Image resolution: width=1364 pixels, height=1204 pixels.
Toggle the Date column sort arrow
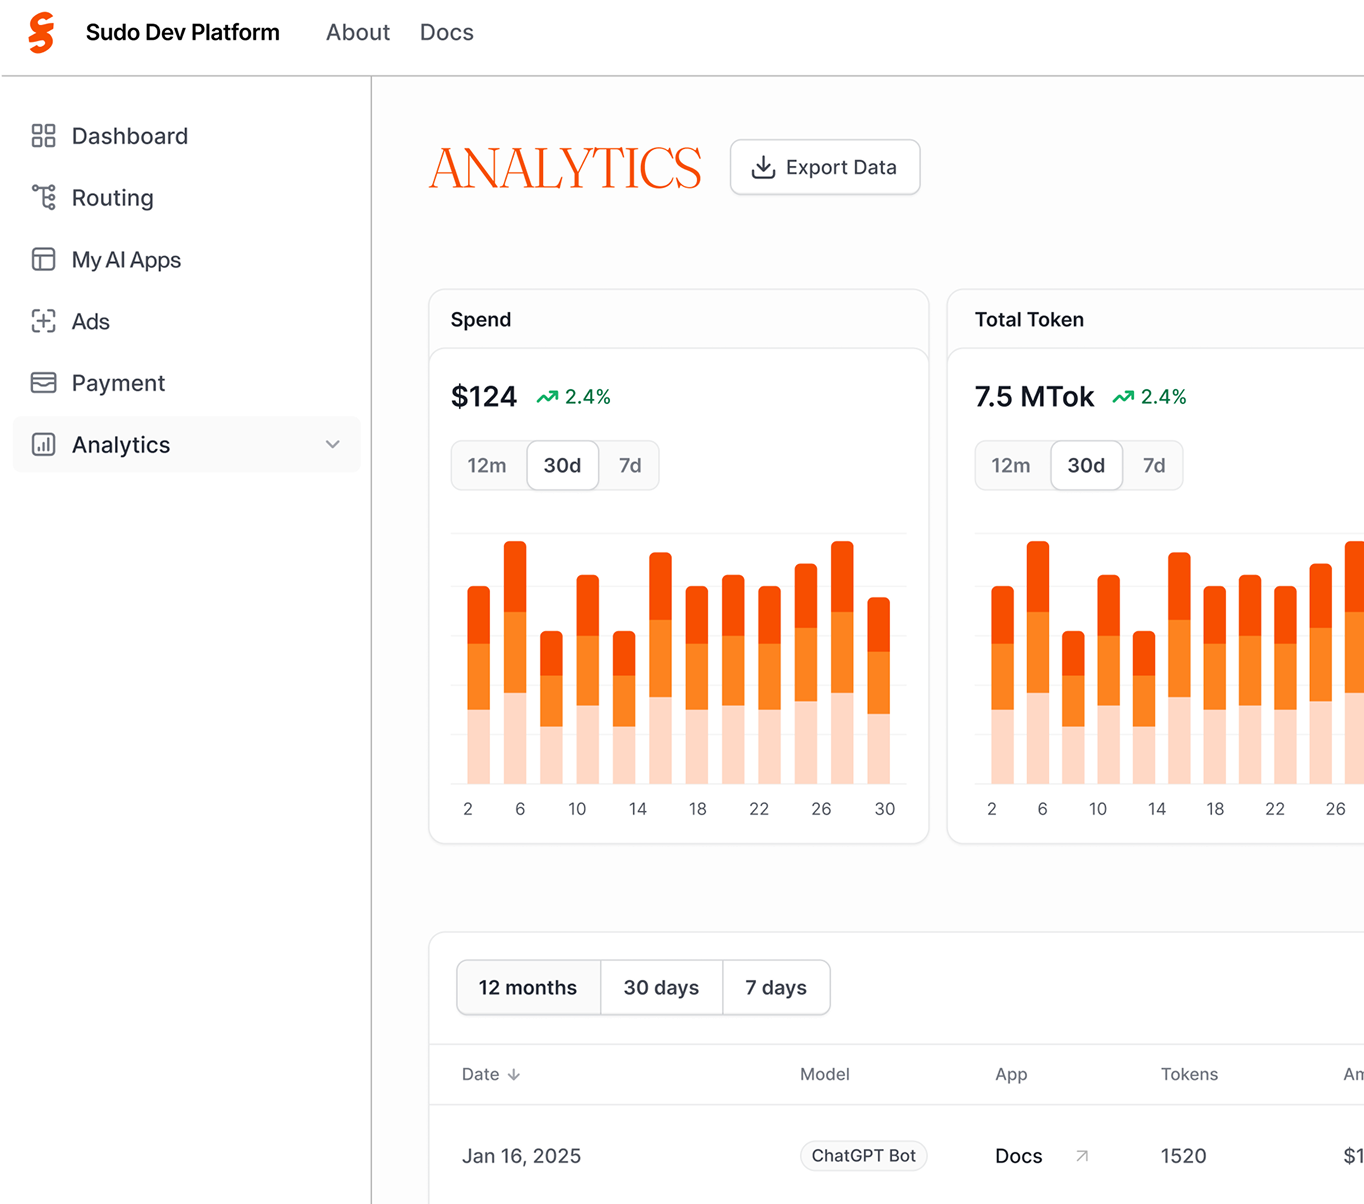(514, 1074)
